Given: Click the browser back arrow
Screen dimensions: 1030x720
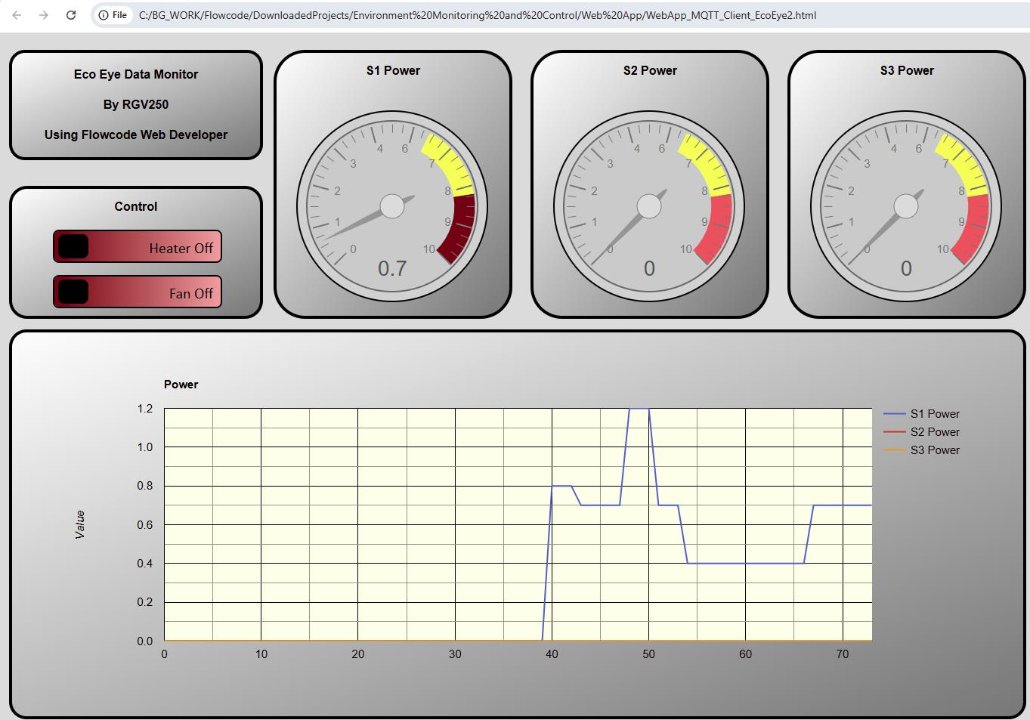Looking at the screenshot, I should pyautogui.click(x=16, y=15).
